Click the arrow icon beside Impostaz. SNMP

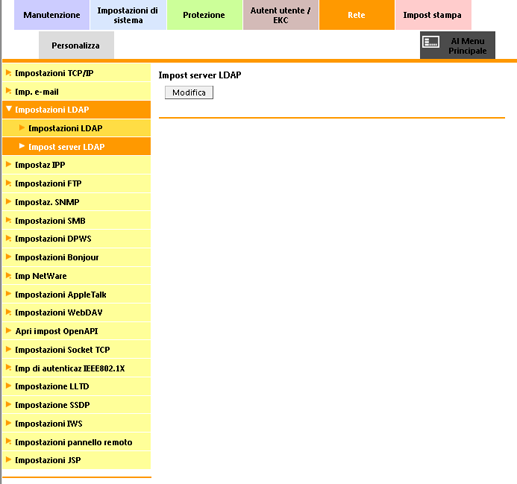[x=9, y=201]
